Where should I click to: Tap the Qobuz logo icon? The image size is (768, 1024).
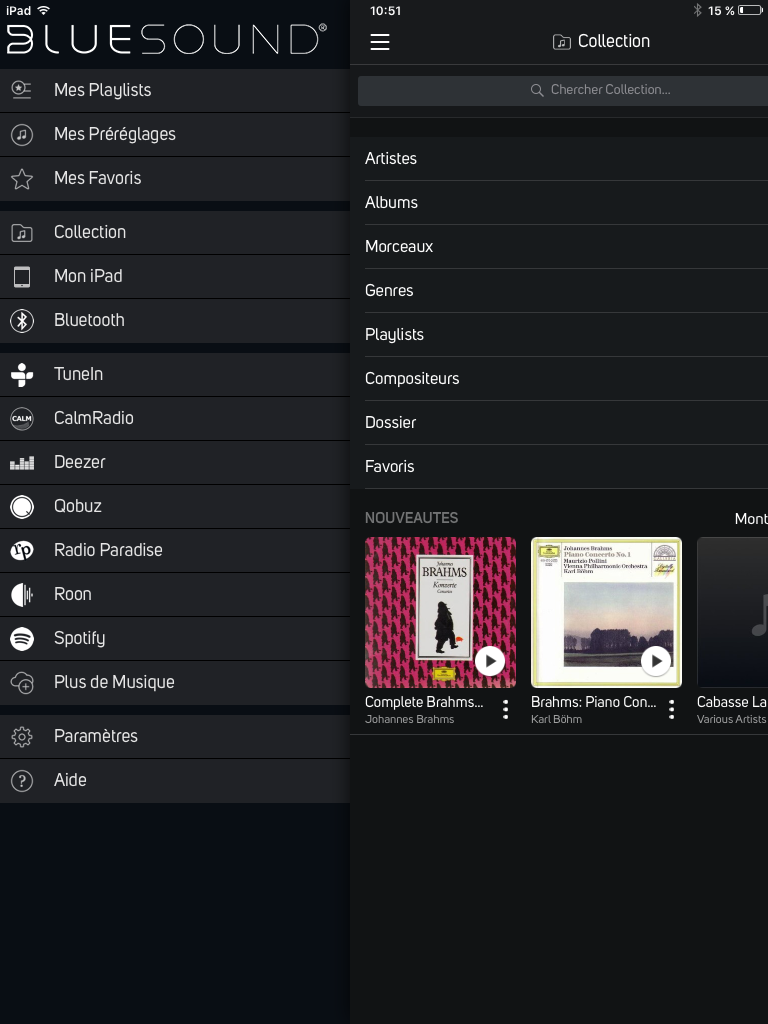coord(22,507)
